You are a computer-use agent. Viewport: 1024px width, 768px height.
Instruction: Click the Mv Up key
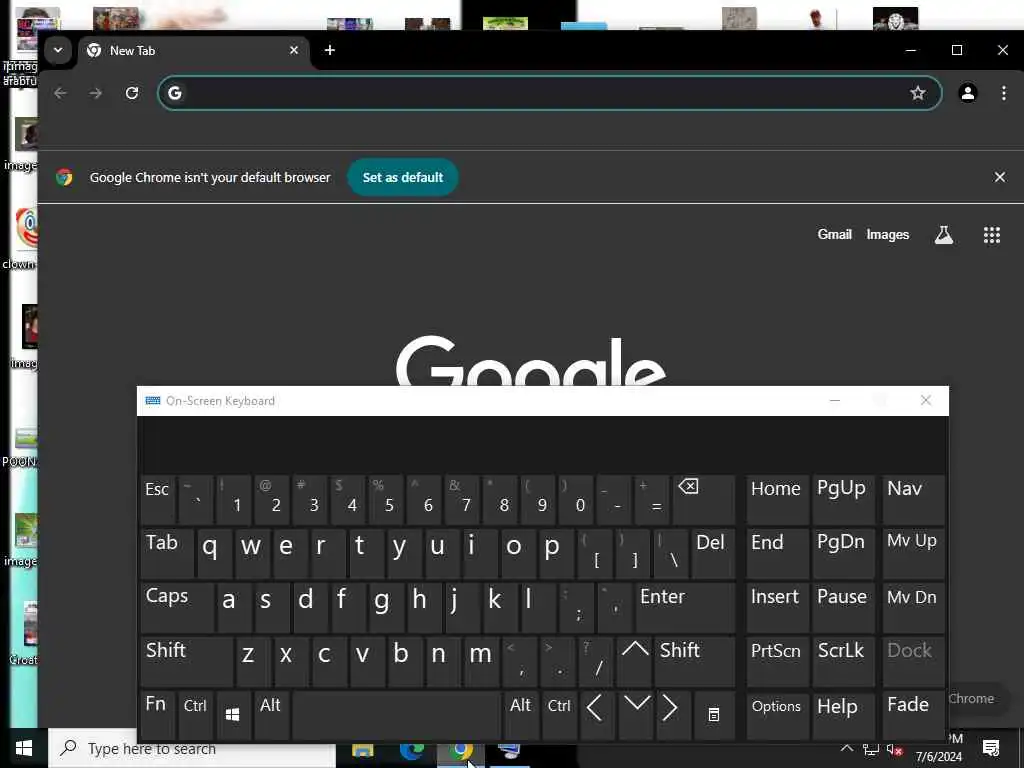click(x=913, y=554)
